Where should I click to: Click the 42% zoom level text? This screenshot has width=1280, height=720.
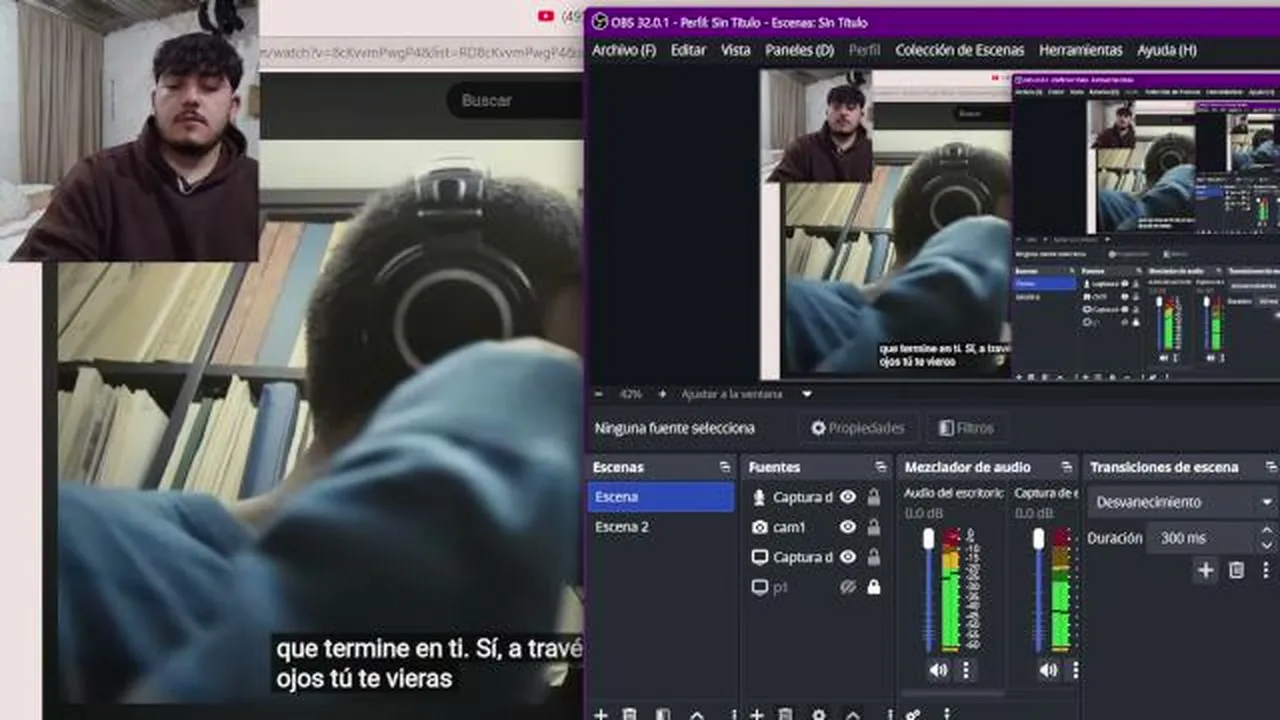click(630, 394)
